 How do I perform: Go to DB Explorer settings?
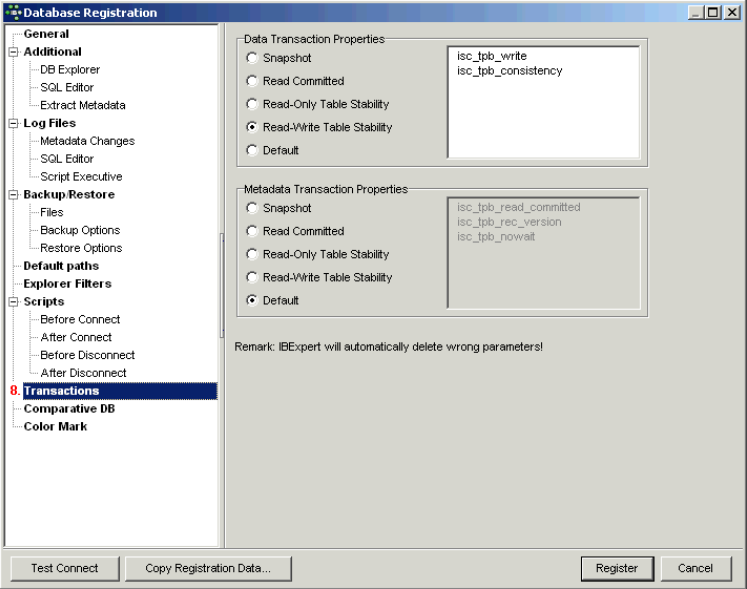70,70
